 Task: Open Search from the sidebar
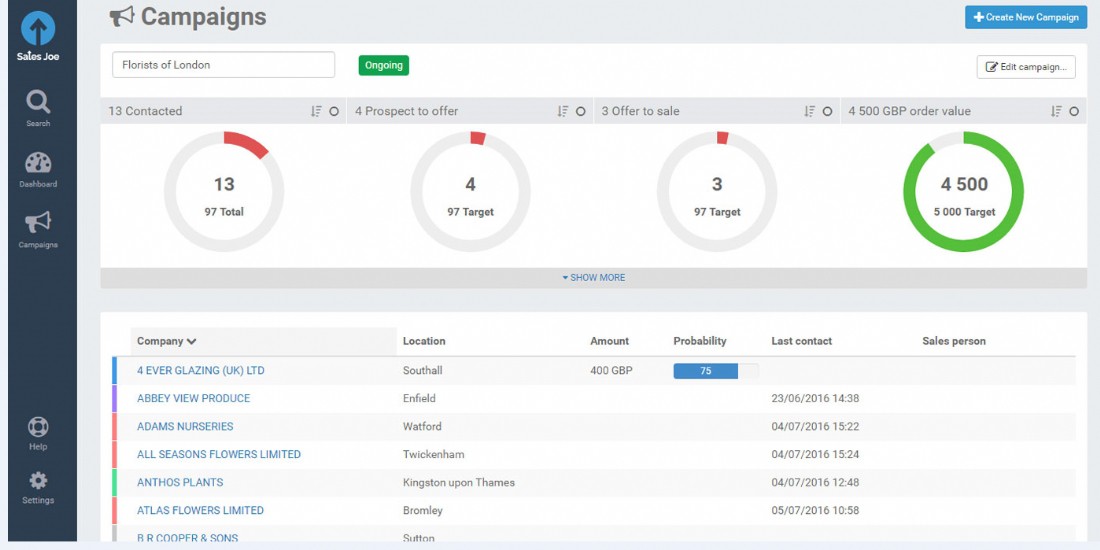[38, 107]
